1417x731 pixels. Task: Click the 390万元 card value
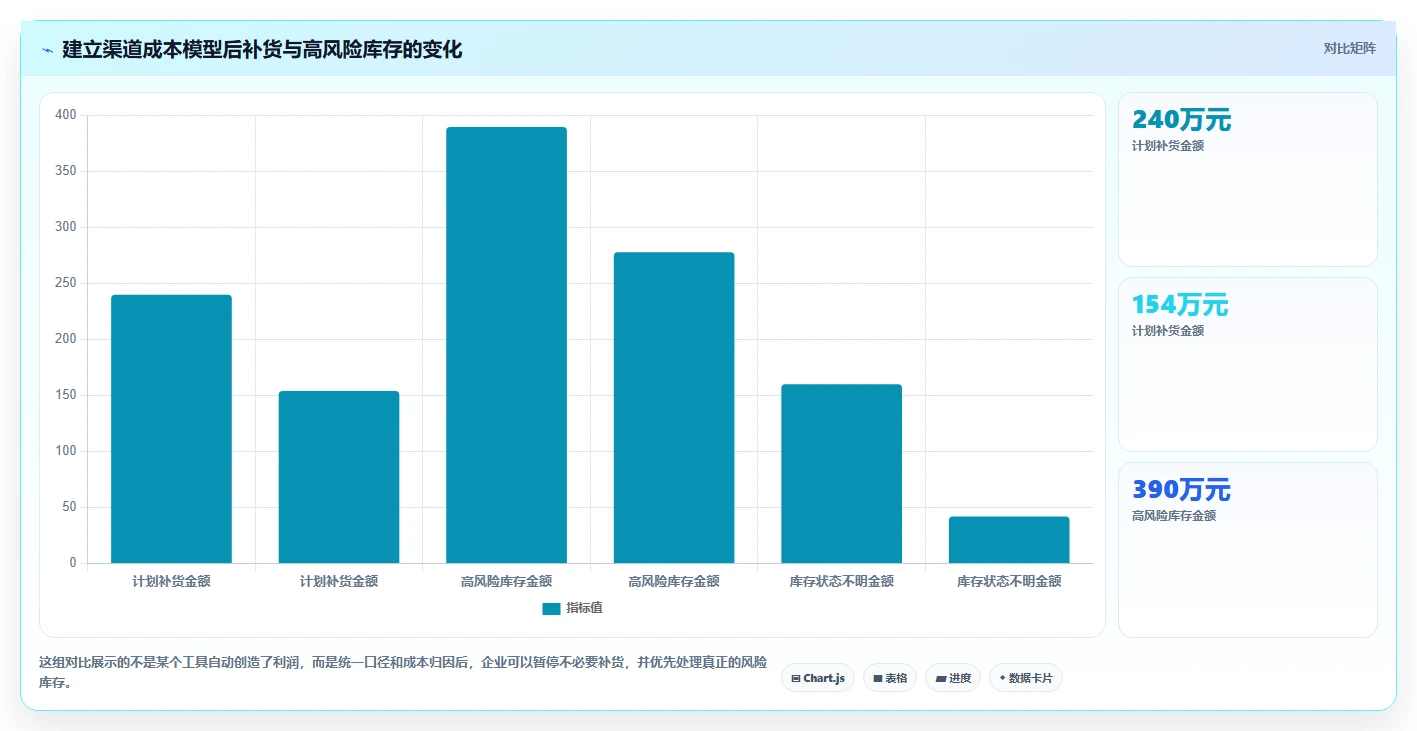point(1181,490)
